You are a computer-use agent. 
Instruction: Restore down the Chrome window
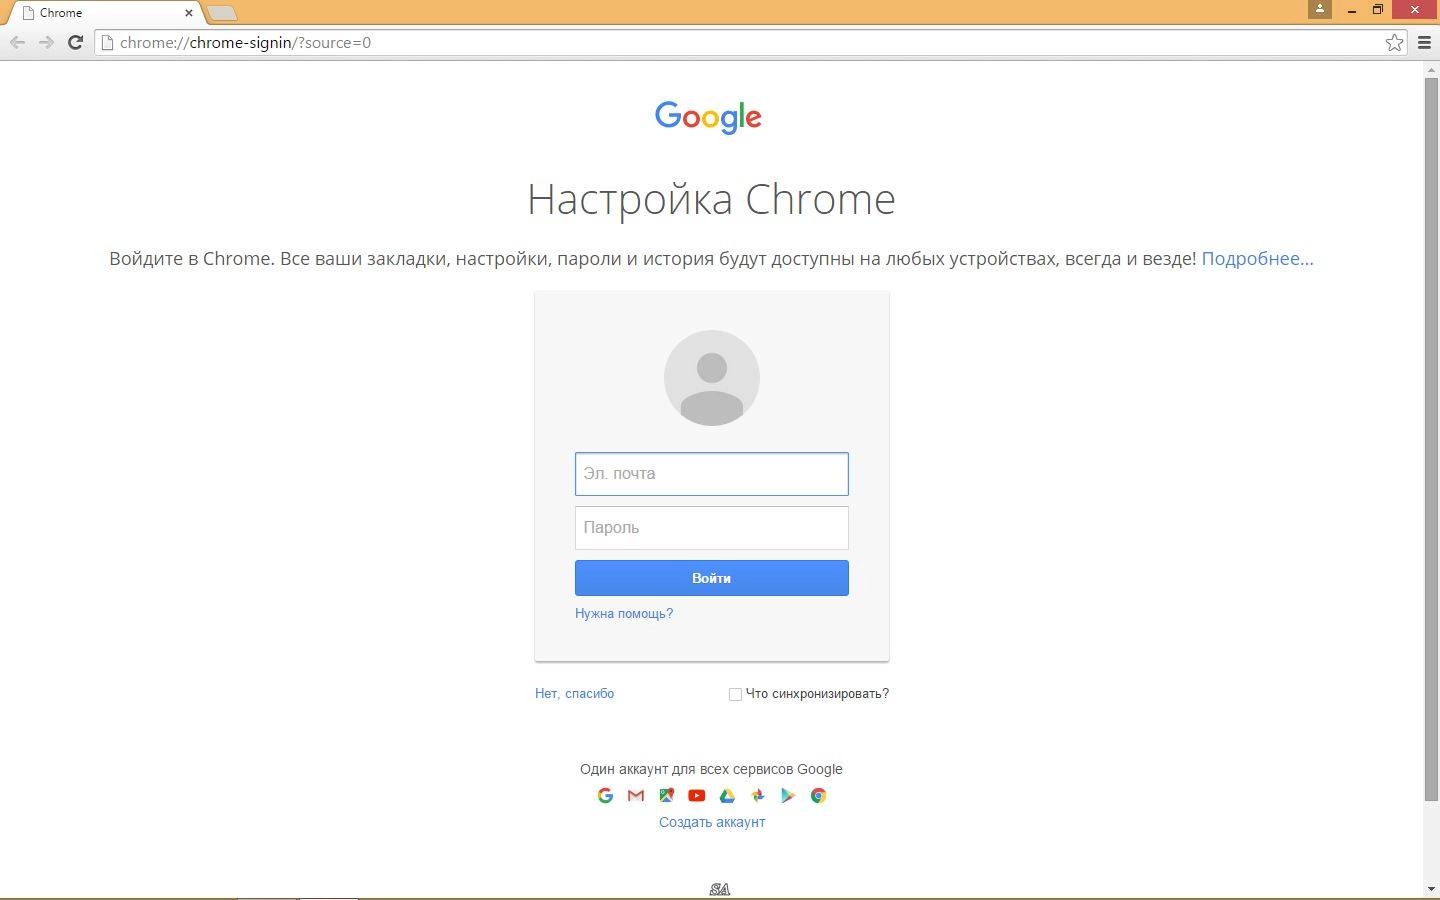(1377, 9)
